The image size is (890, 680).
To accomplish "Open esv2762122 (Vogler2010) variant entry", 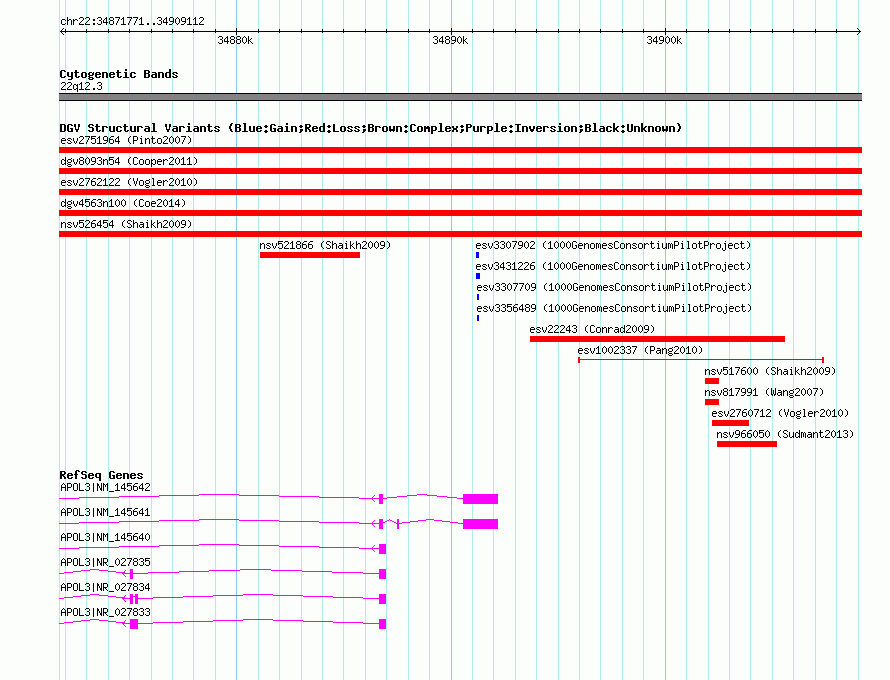I will click(x=129, y=182).
